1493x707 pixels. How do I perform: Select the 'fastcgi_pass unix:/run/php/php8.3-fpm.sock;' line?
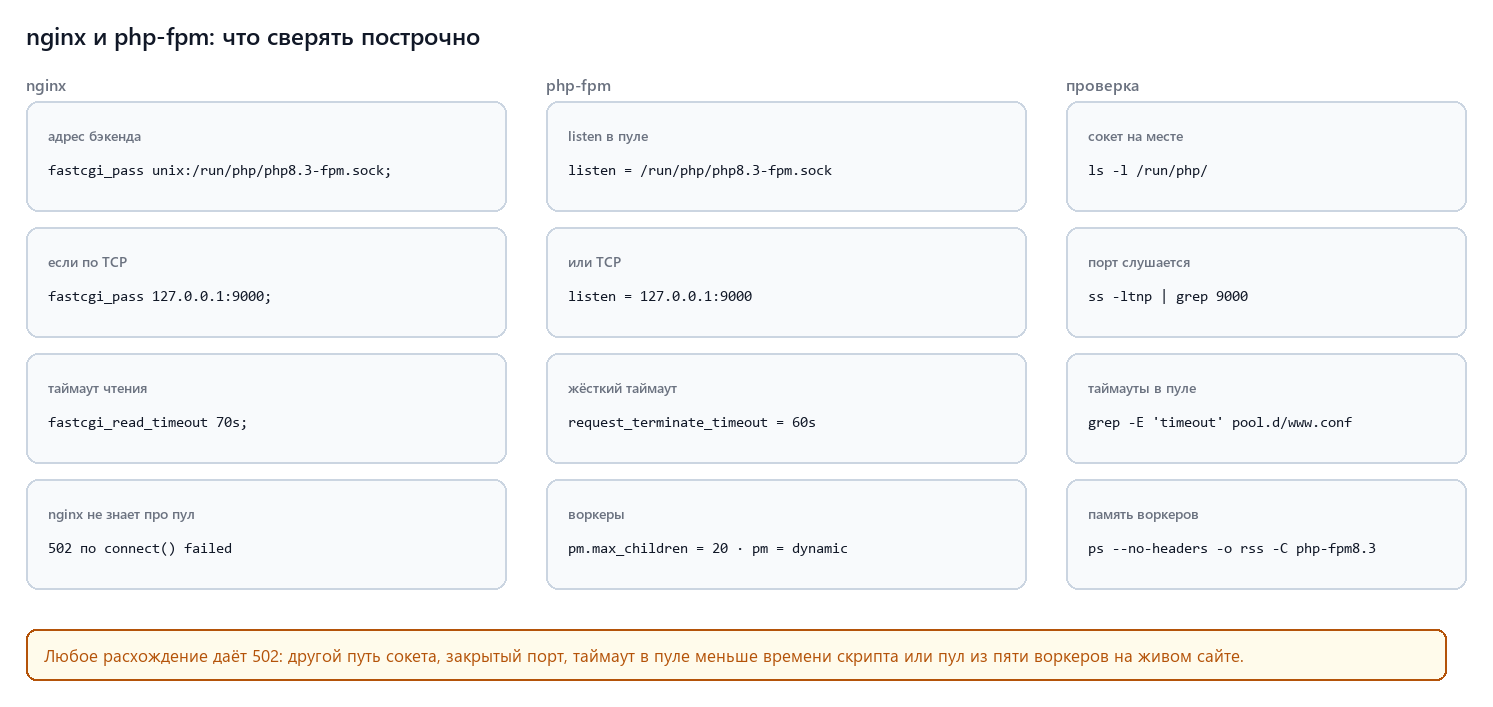[x=220, y=171]
